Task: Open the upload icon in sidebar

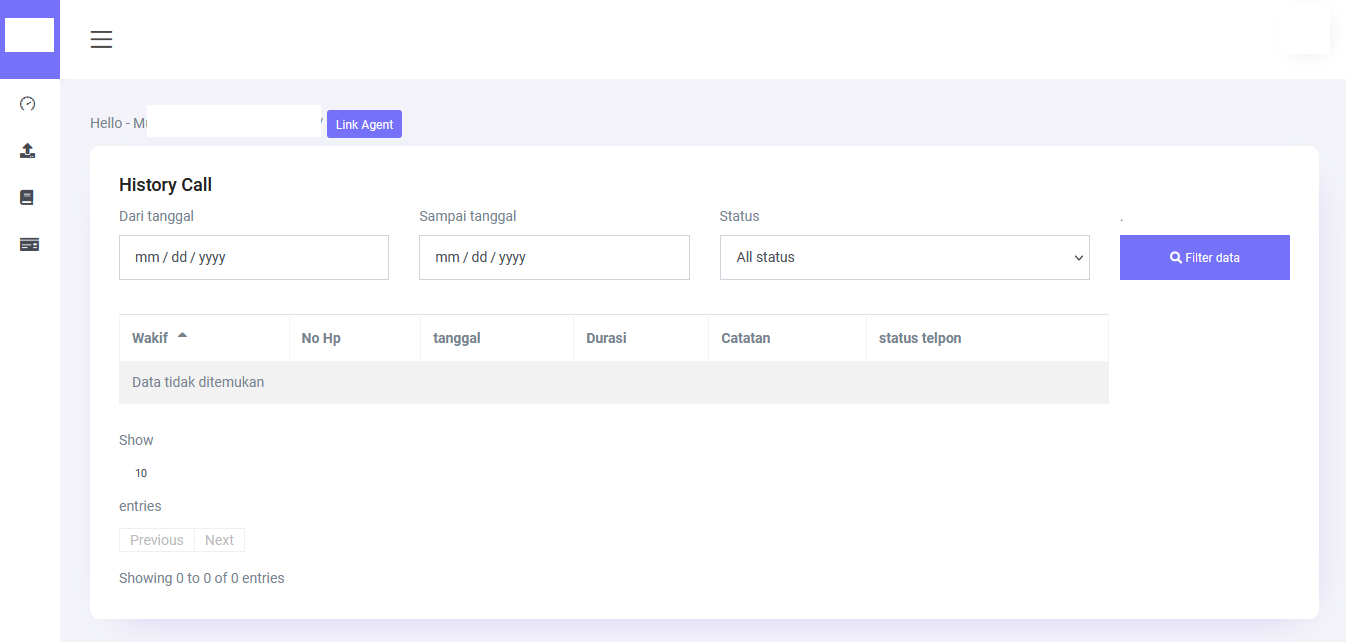Action: pyautogui.click(x=28, y=151)
